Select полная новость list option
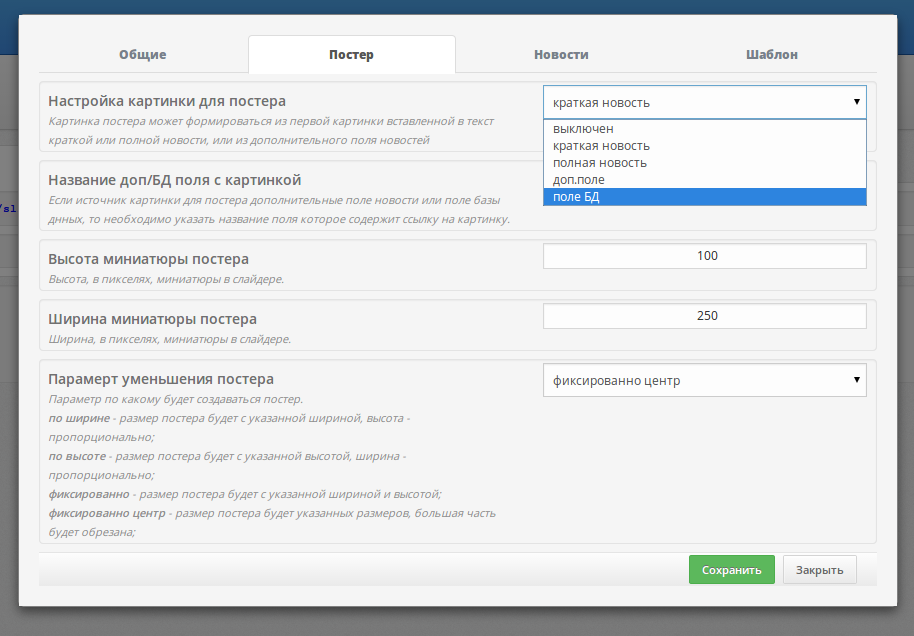Image resolution: width=914 pixels, height=636 pixels. [x=600, y=163]
